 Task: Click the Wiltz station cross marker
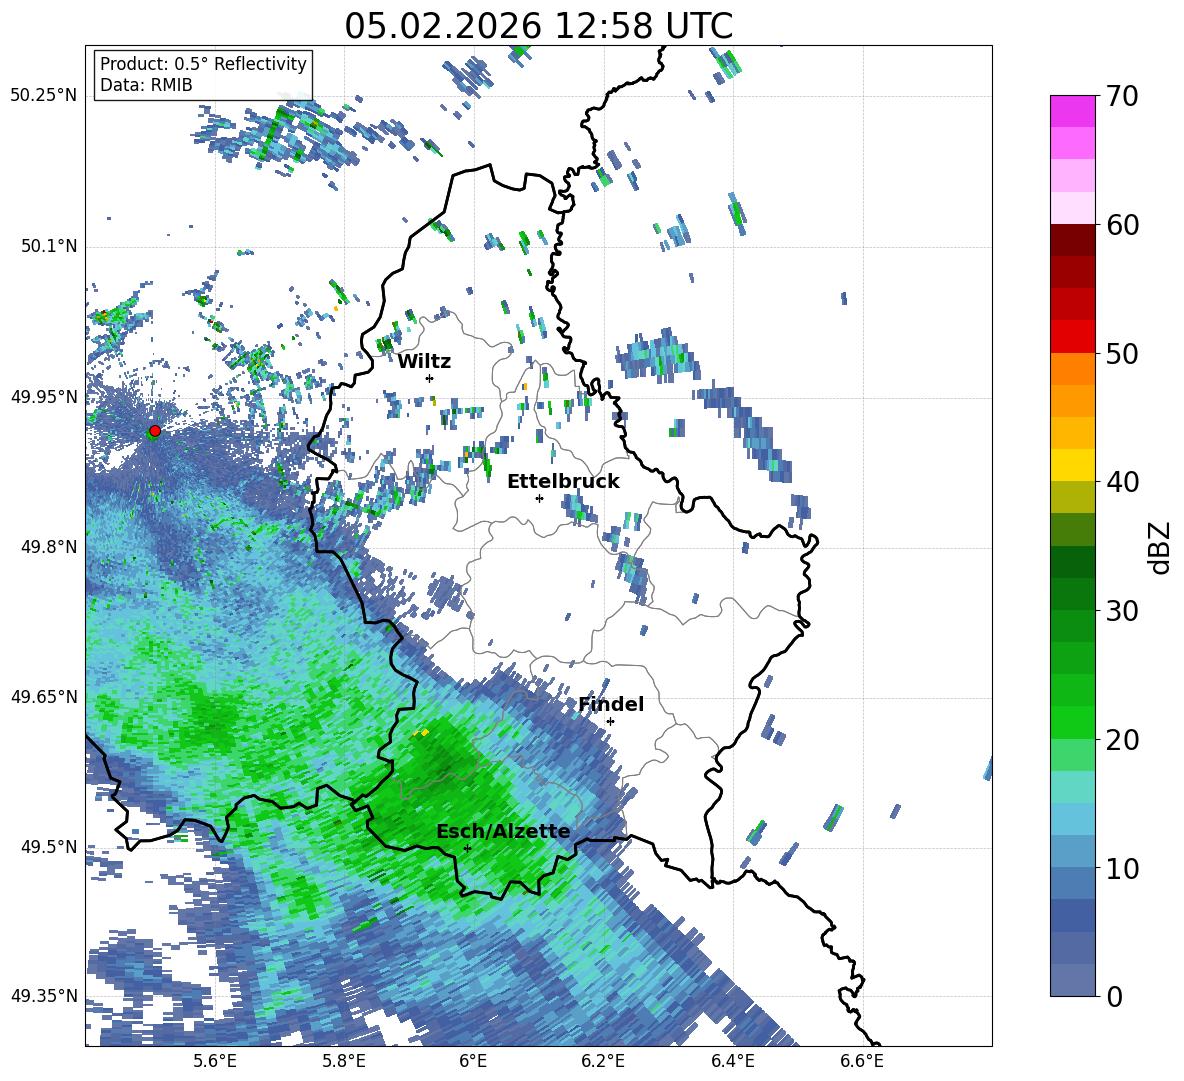tap(430, 378)
